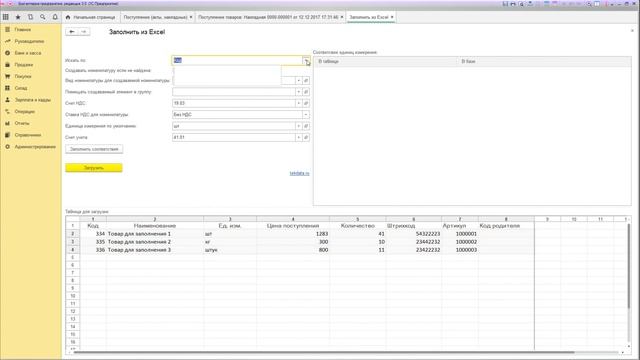Expand Поместить создаваемый элемент в группу dropdown
Image resolution: width=640 pixels, height=360 pixels.
click(x=298, y=92)
